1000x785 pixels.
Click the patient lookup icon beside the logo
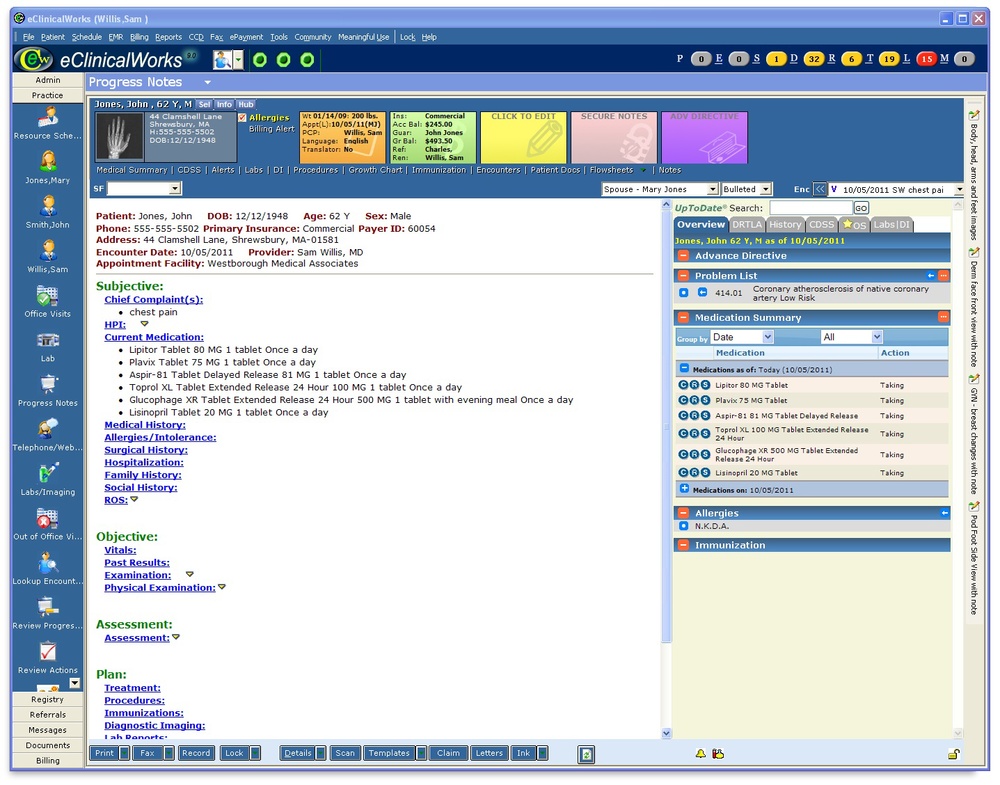click(x=222, y=60)
